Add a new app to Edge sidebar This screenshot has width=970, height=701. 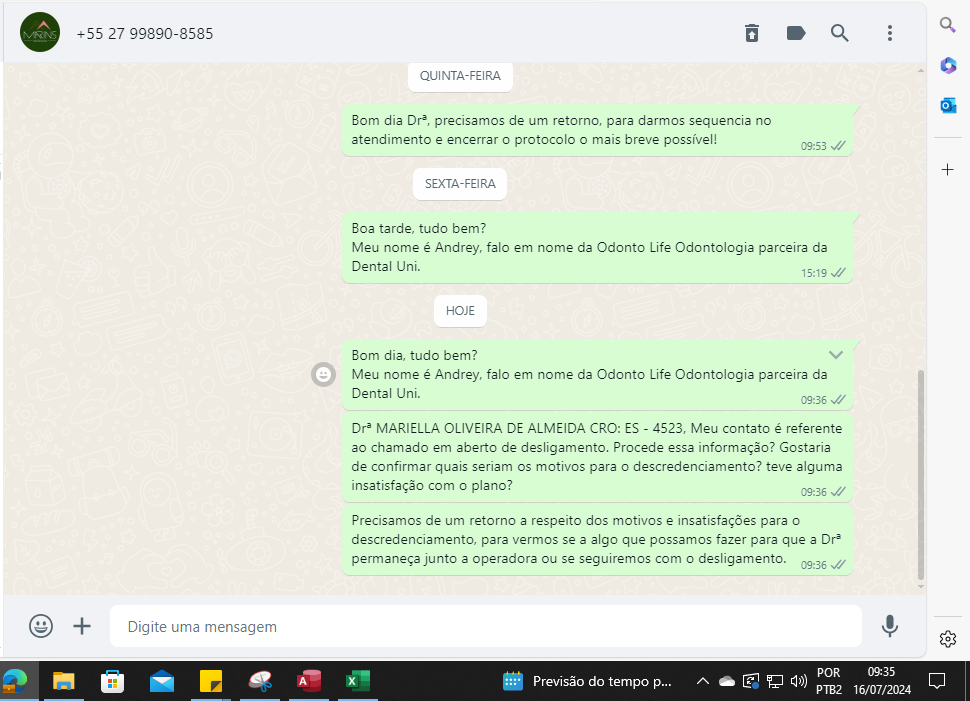[x=948, y=170]
